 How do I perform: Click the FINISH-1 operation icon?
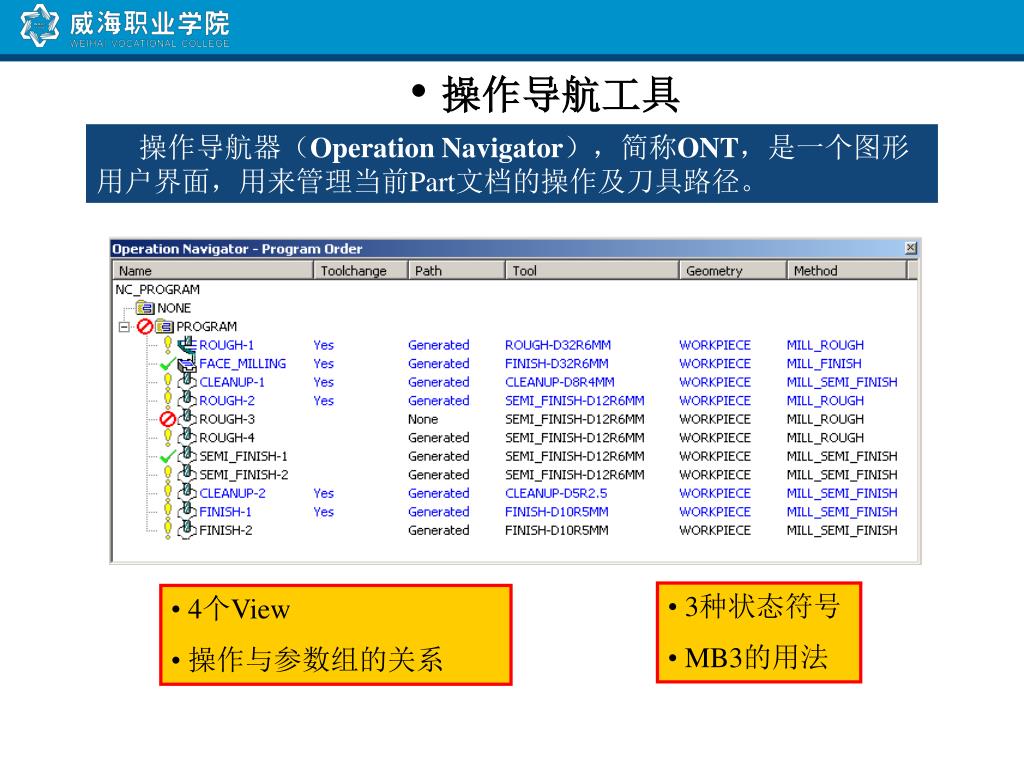(x=187, y=511)
